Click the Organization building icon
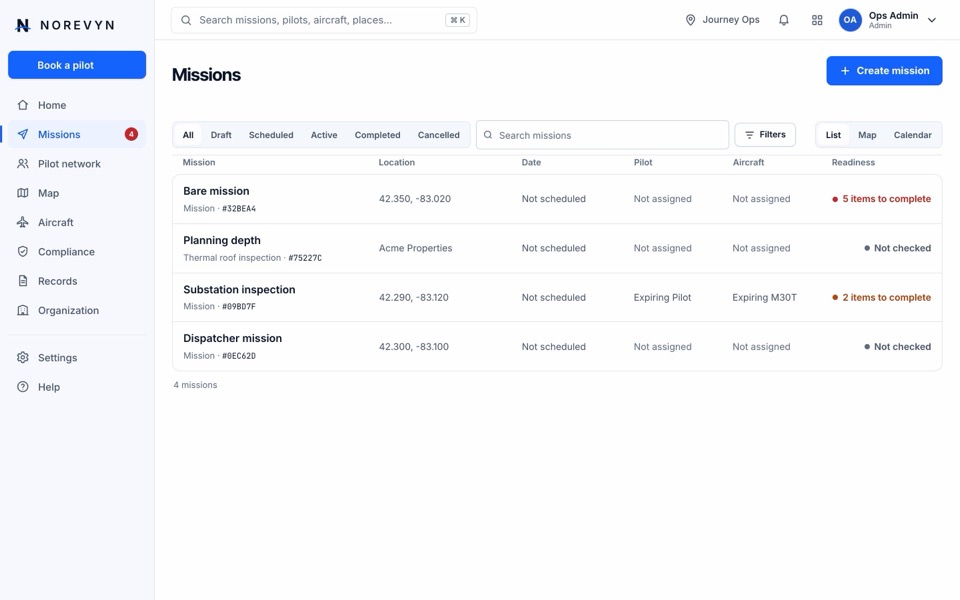 23,310
